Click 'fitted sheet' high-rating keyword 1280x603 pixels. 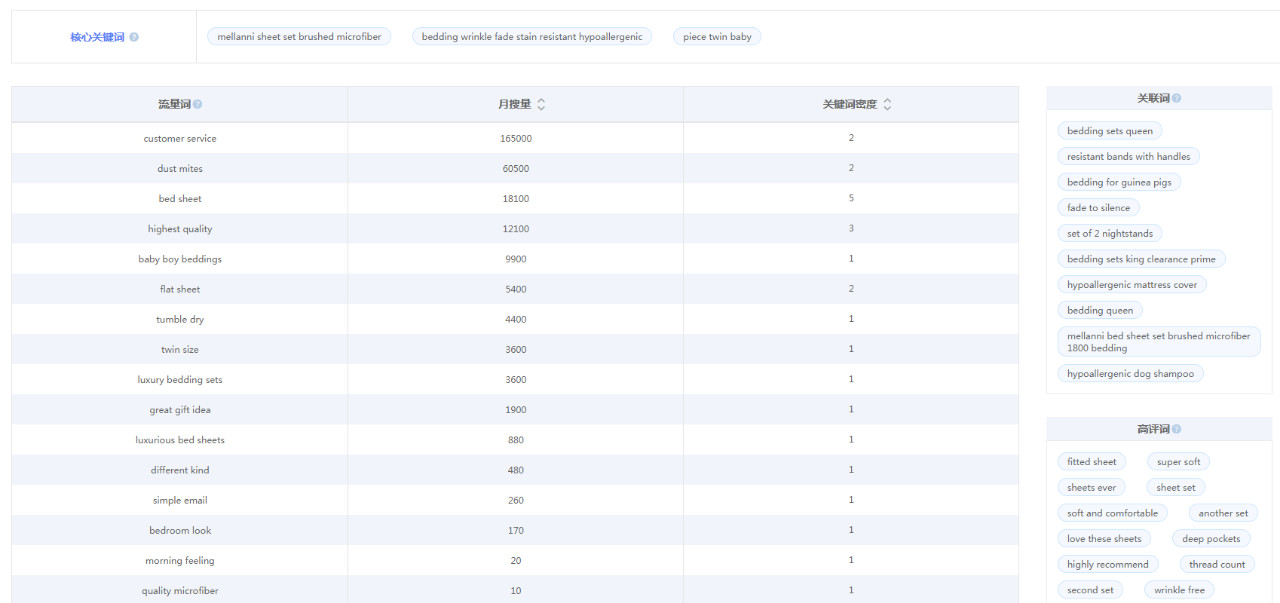click(x=1091, y=462)
